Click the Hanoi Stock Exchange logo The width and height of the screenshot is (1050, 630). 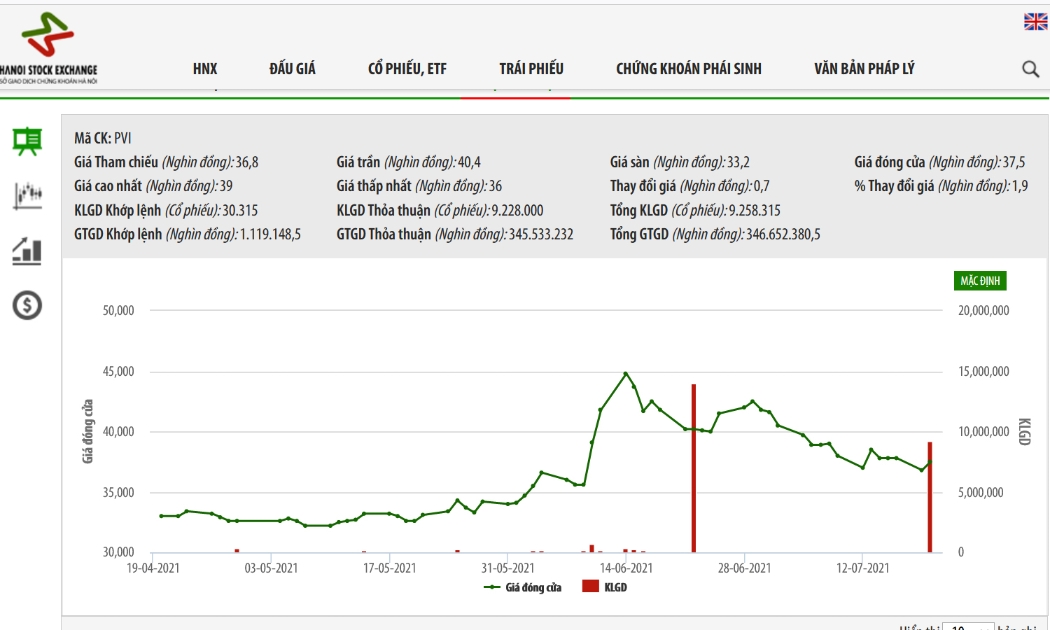(48, 48)
